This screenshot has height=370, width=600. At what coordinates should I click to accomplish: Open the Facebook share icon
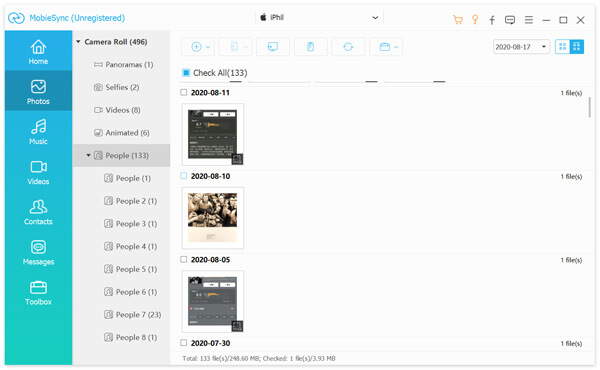492,20
